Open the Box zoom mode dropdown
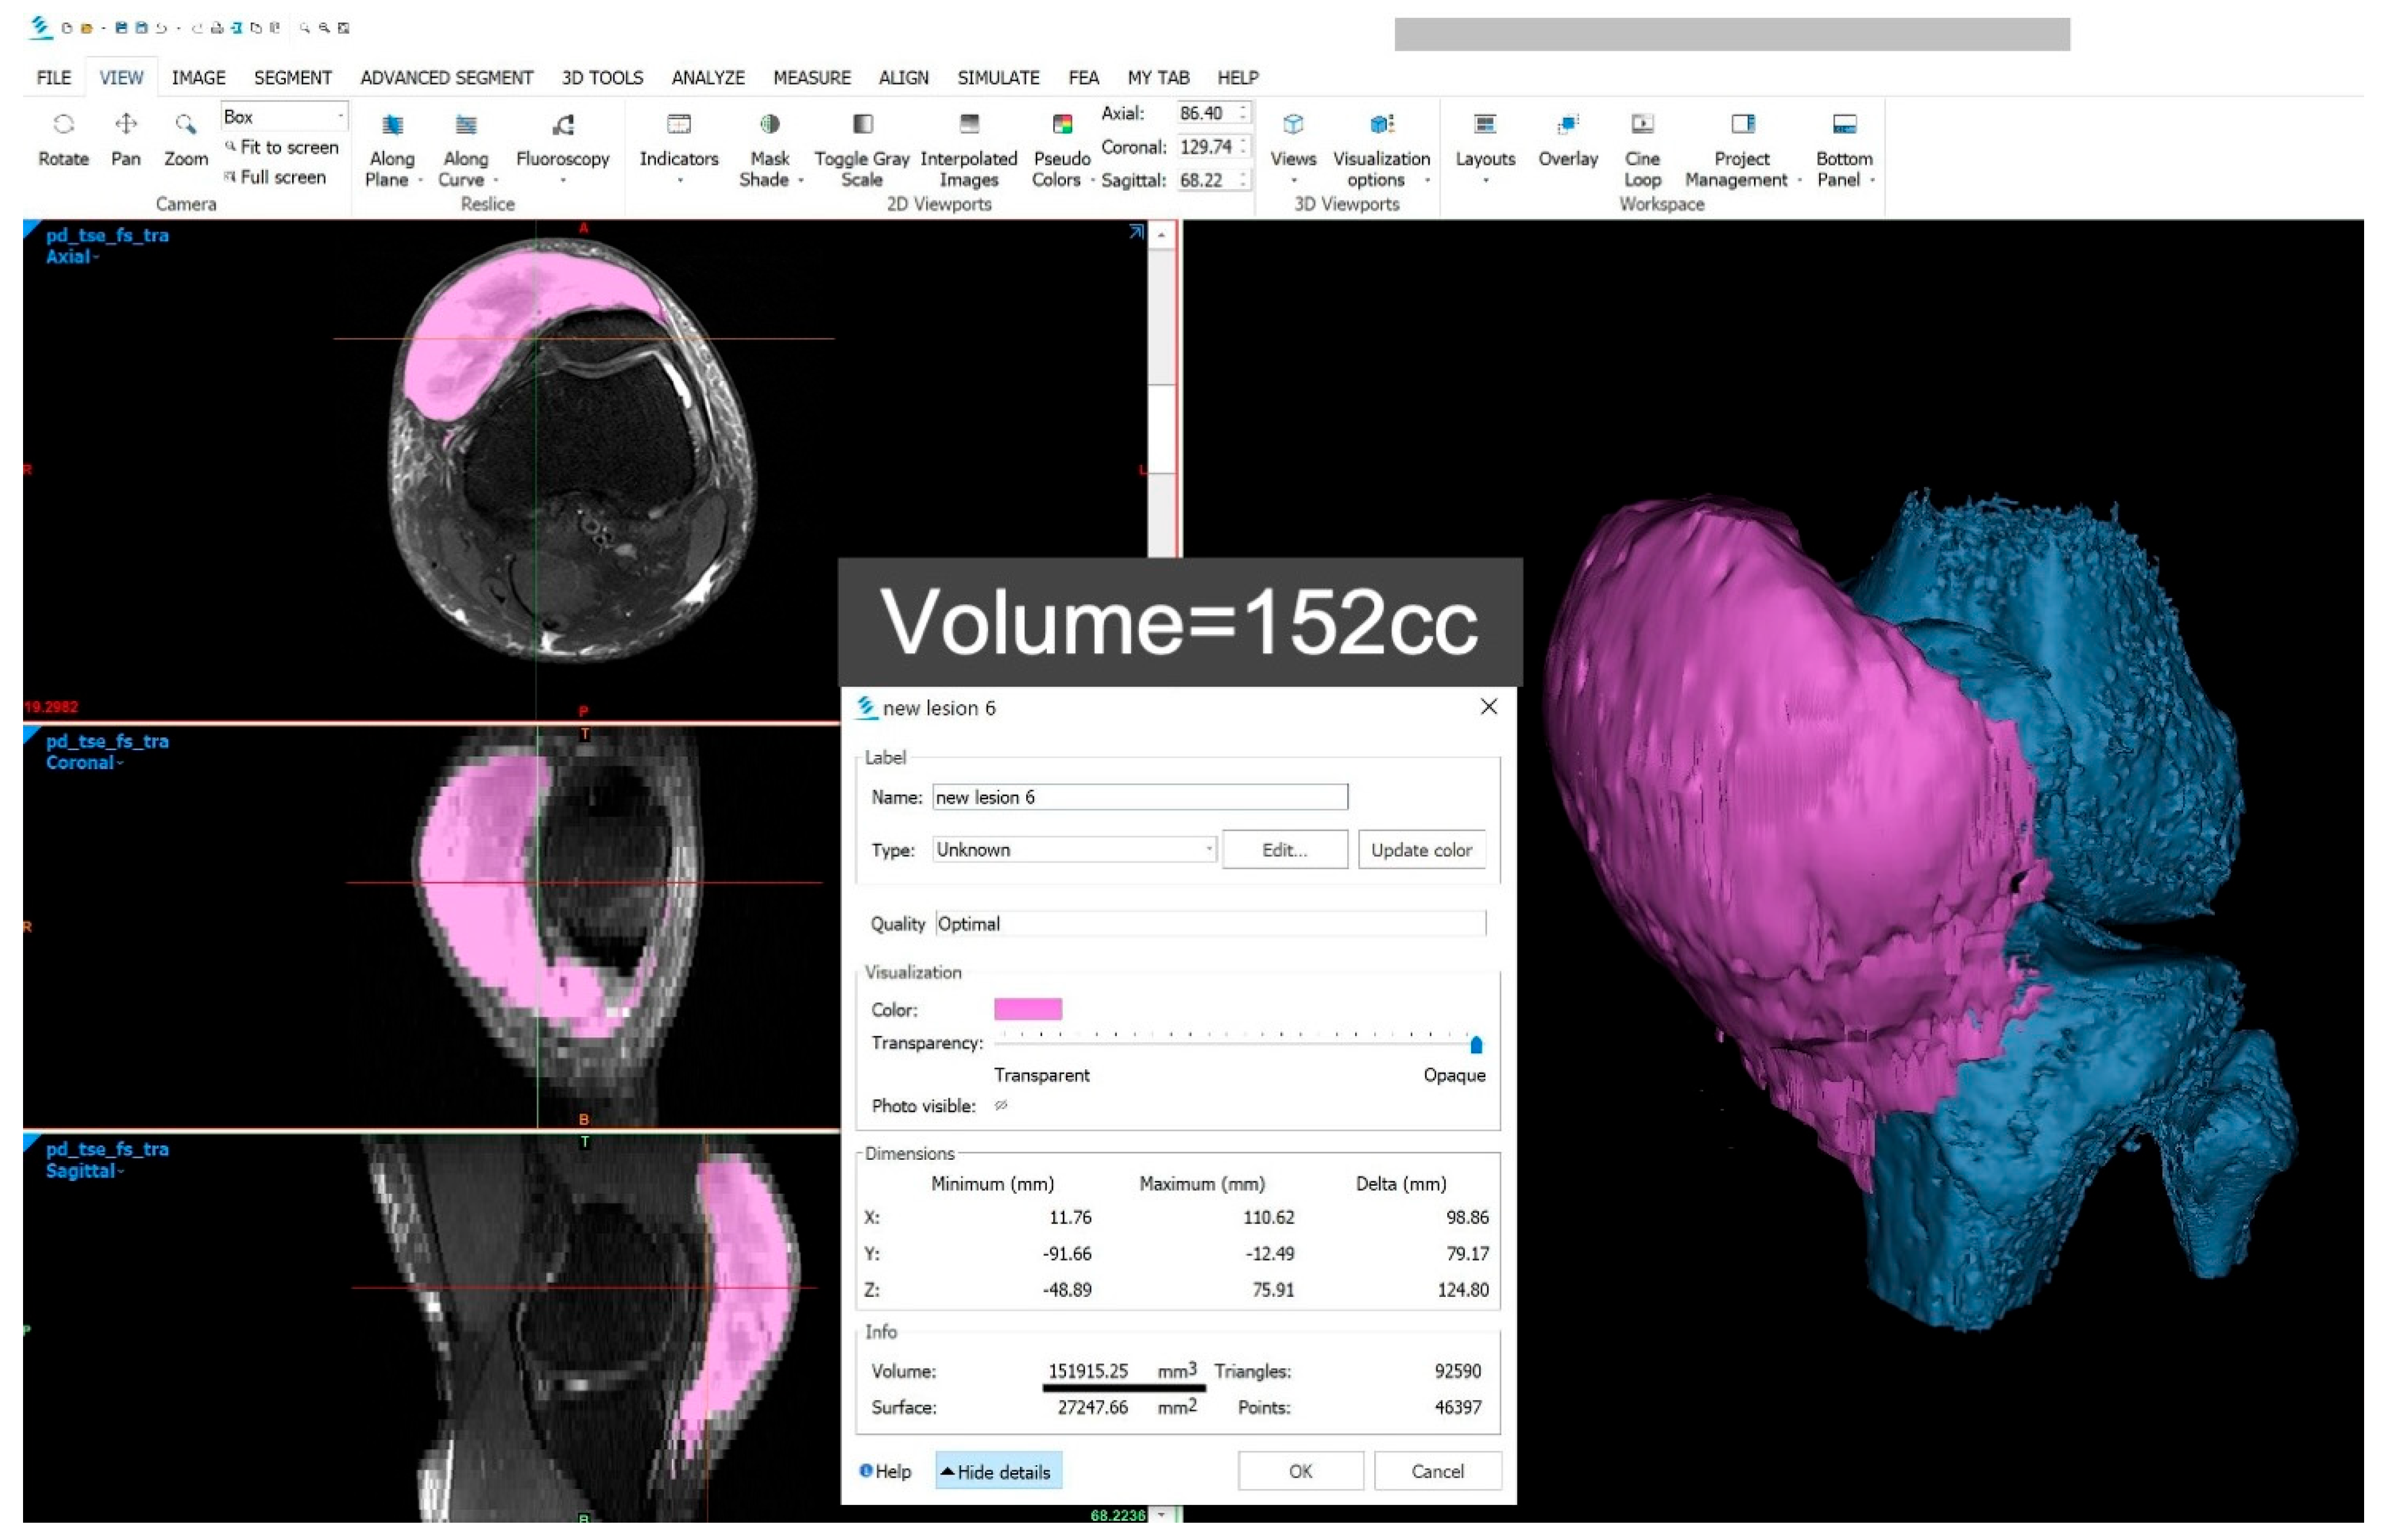 (340, 116)
